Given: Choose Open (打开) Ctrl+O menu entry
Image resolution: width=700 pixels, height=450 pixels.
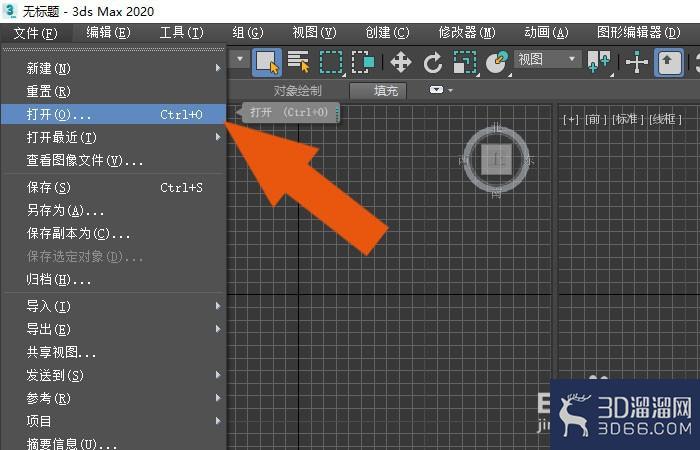Looking at the screenshot, I should (x=113, y=114).
